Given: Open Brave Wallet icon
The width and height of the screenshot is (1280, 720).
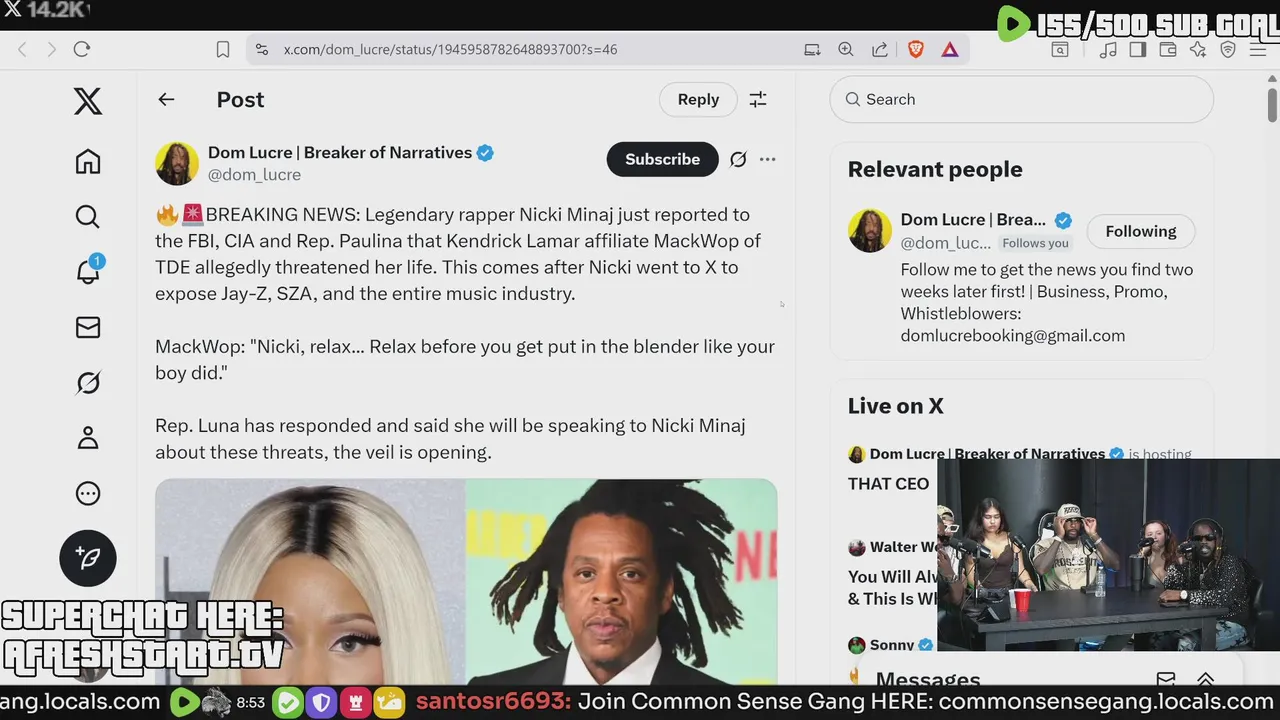Looking at the screenshot, I should [1167, 49].
